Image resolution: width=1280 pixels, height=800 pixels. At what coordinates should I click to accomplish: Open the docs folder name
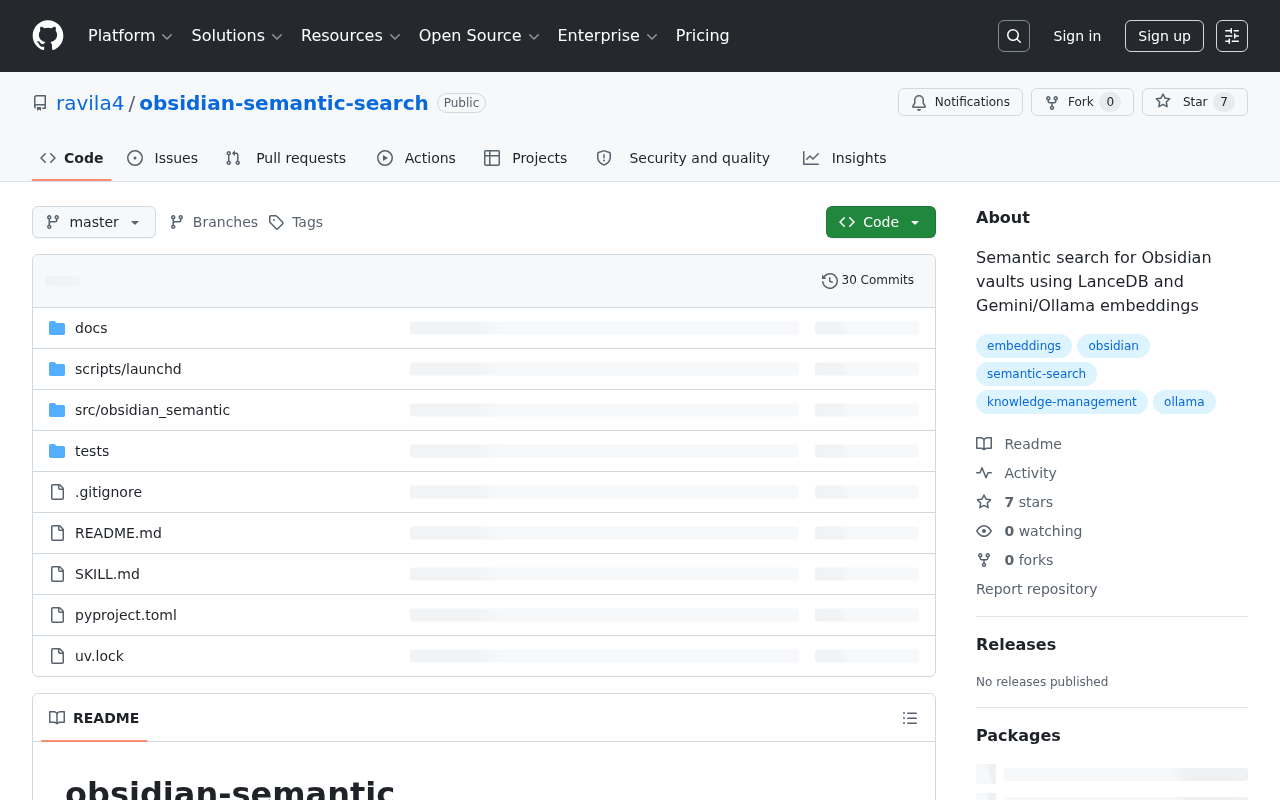(91, 328)
